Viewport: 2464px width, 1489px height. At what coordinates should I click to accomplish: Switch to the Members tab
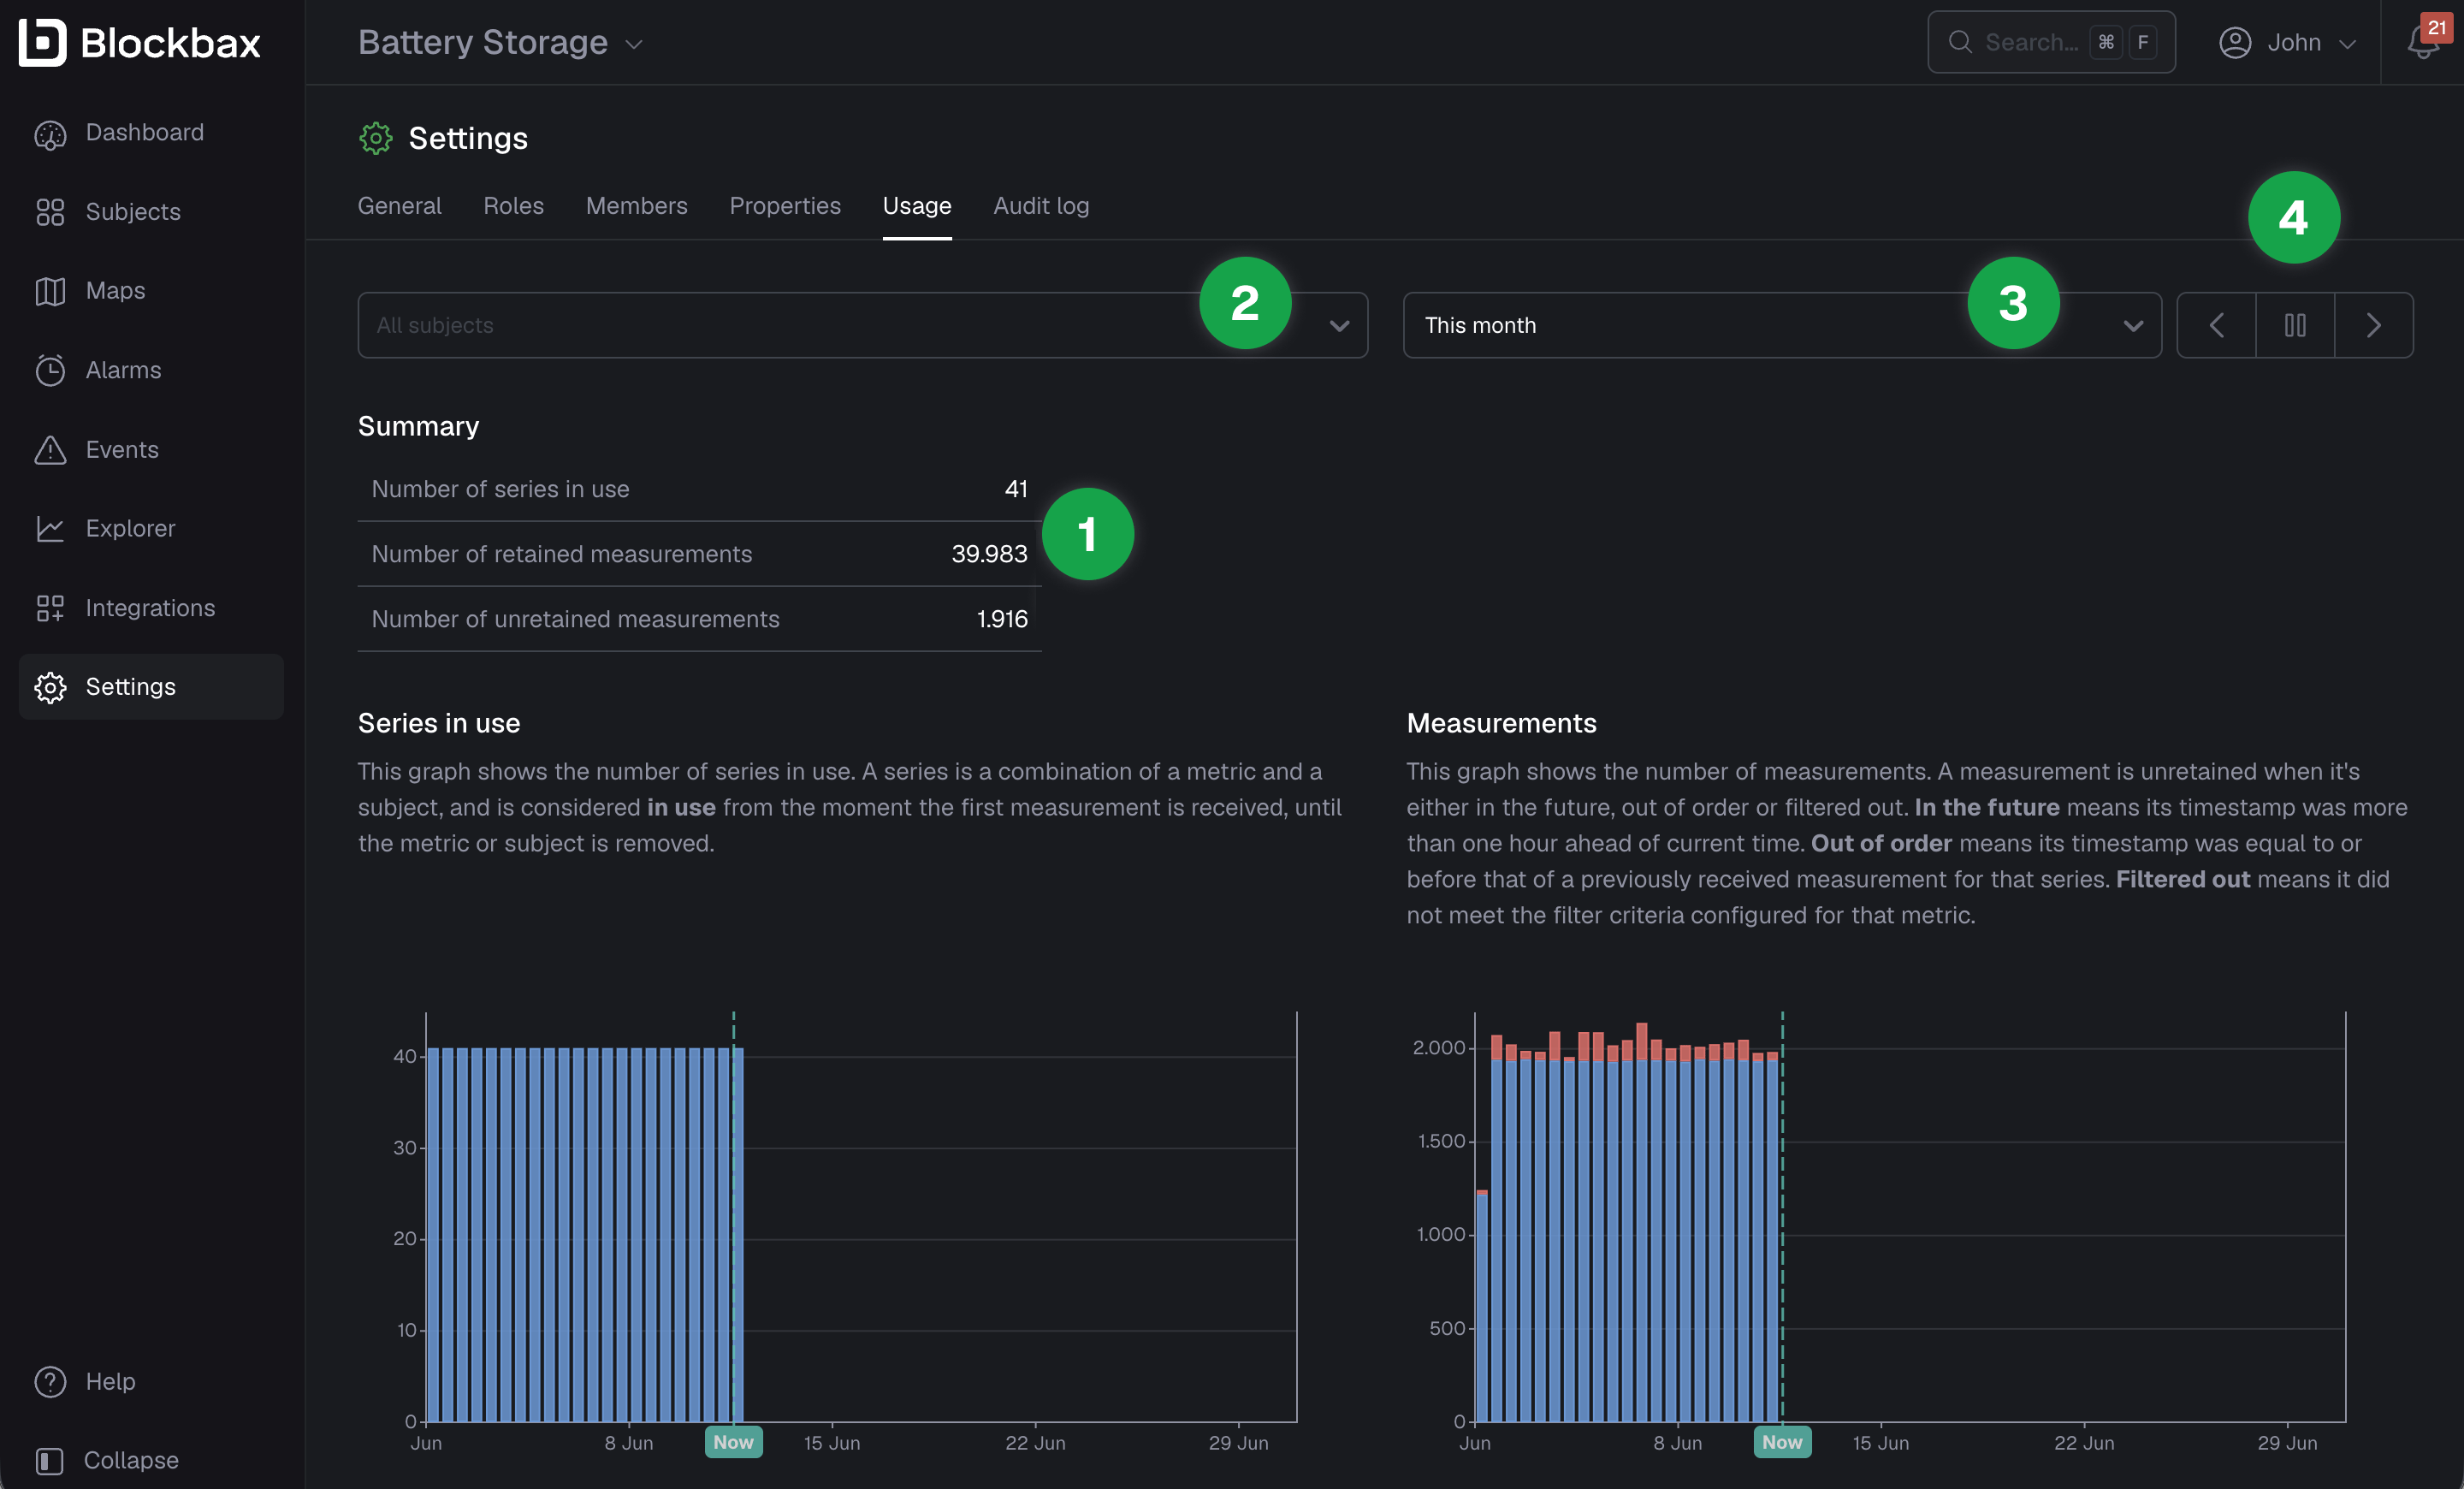pyautogui.click(x=636, y=206)
